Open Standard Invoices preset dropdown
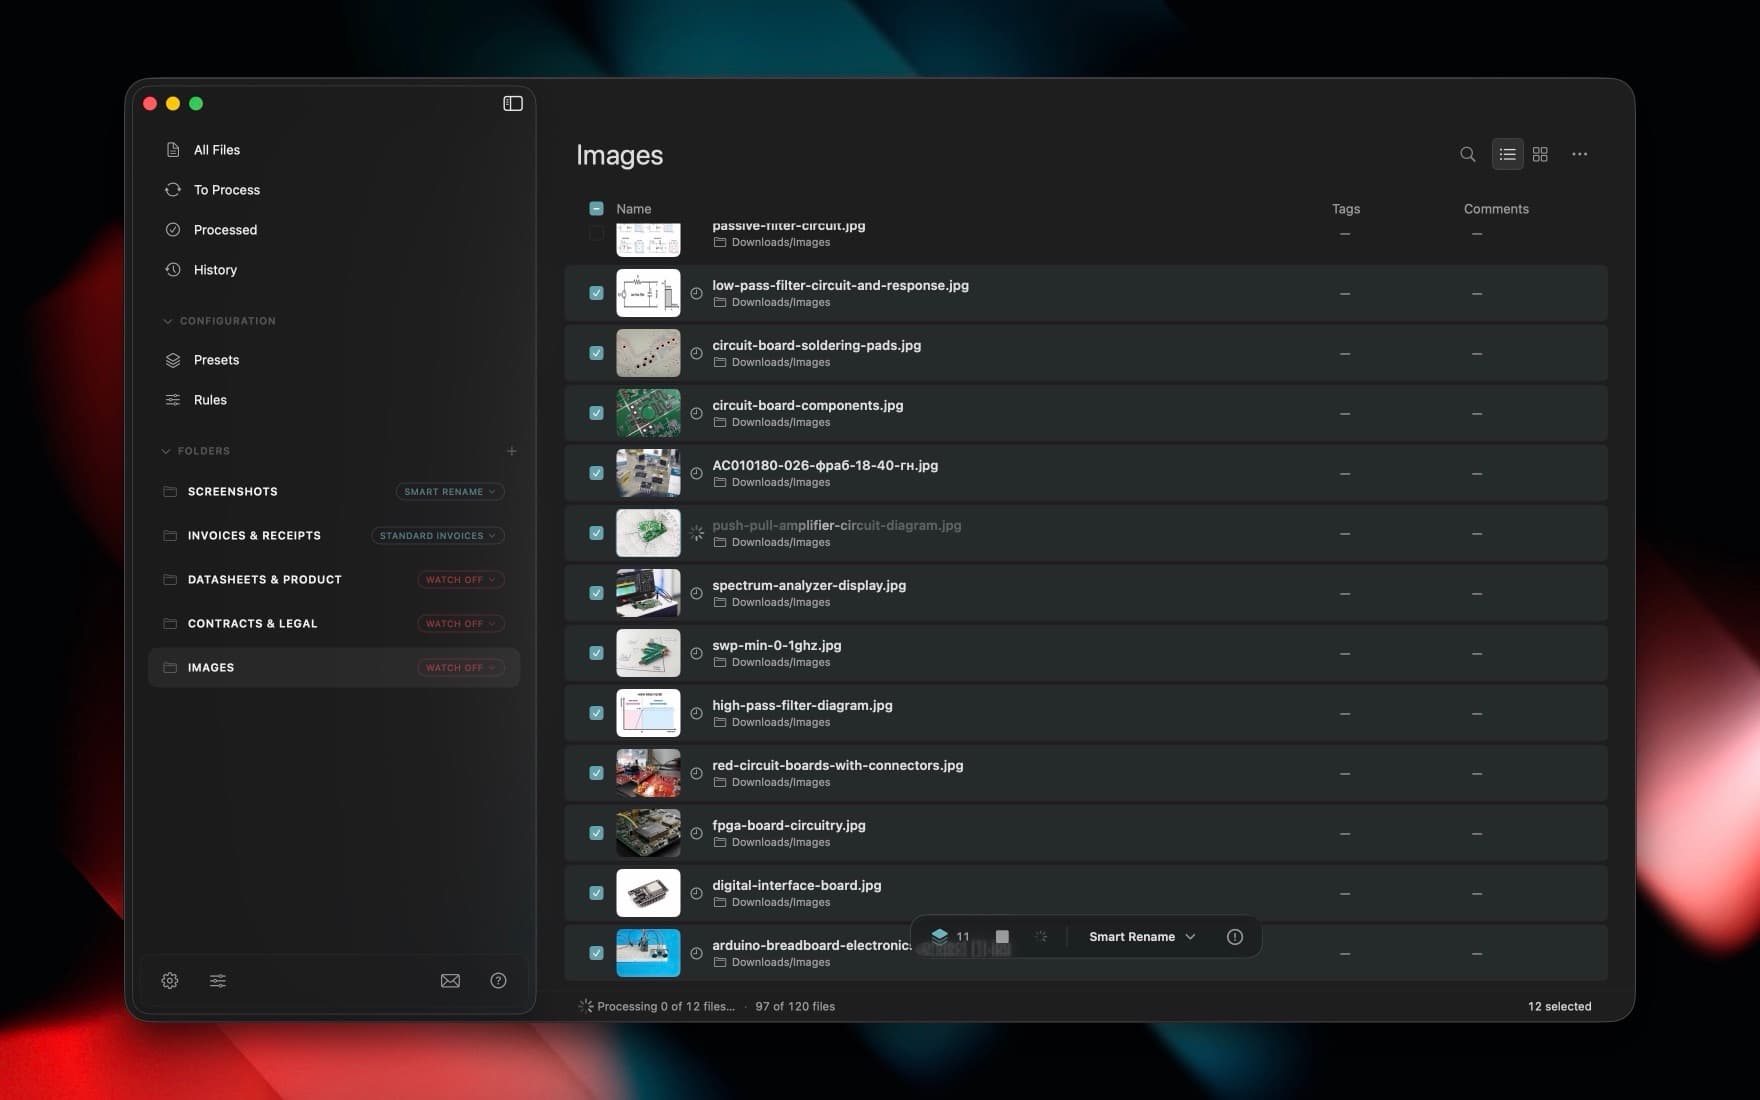The width and height of the screenshot is (1760, 1100). (x=438, y=536)
